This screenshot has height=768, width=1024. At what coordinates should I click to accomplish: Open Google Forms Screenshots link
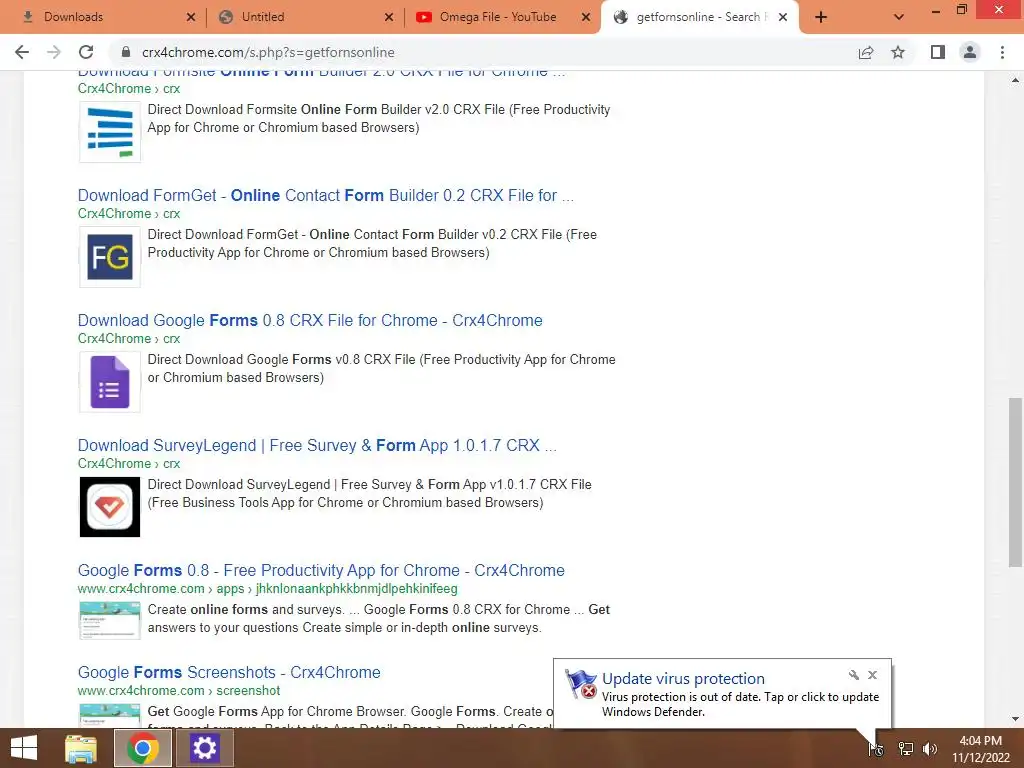229,672
